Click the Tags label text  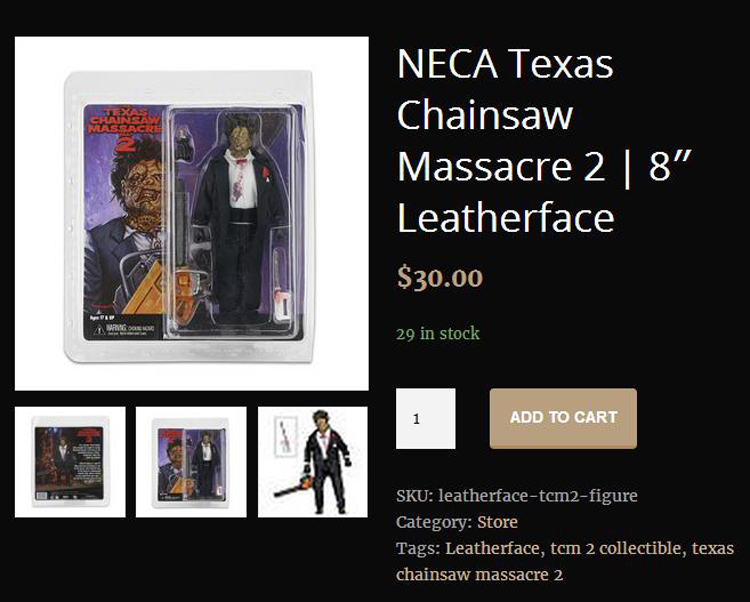(418, 548)
